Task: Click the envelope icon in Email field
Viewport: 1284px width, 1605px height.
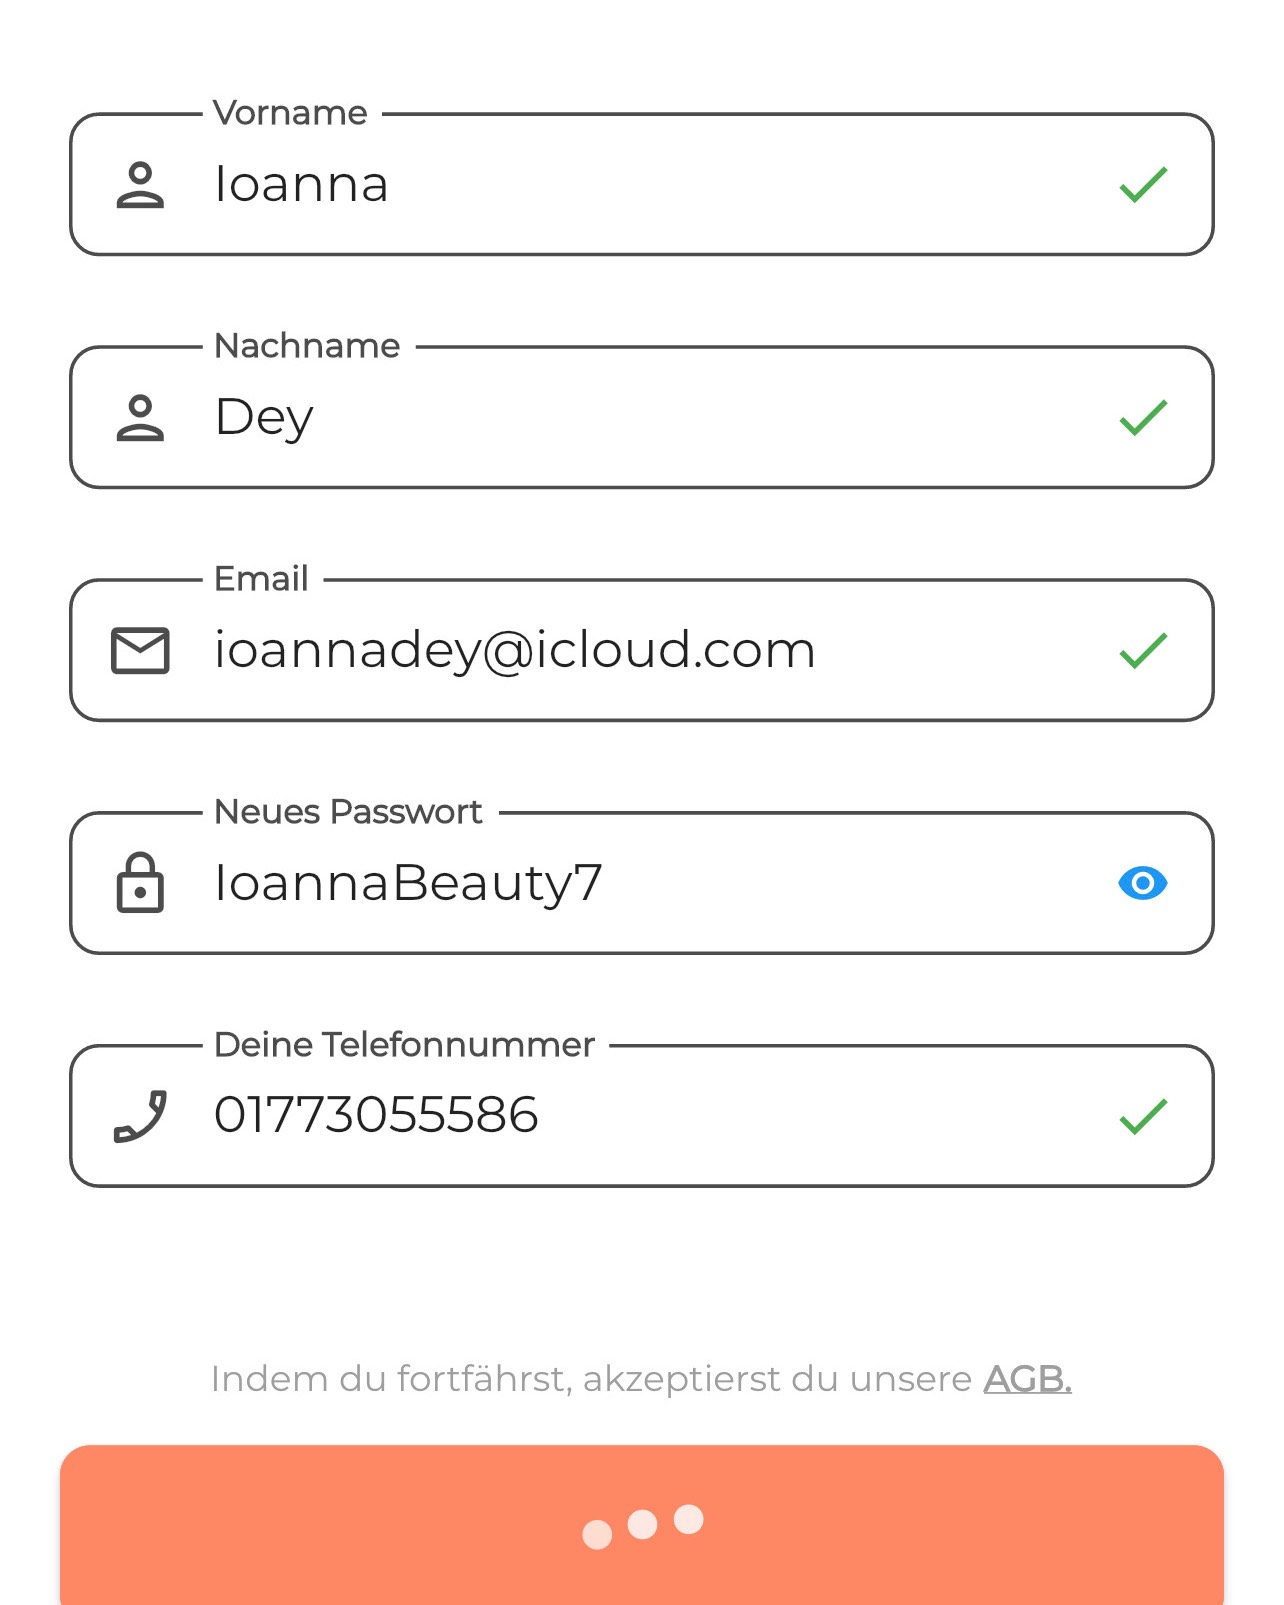Action: (140, 651)
